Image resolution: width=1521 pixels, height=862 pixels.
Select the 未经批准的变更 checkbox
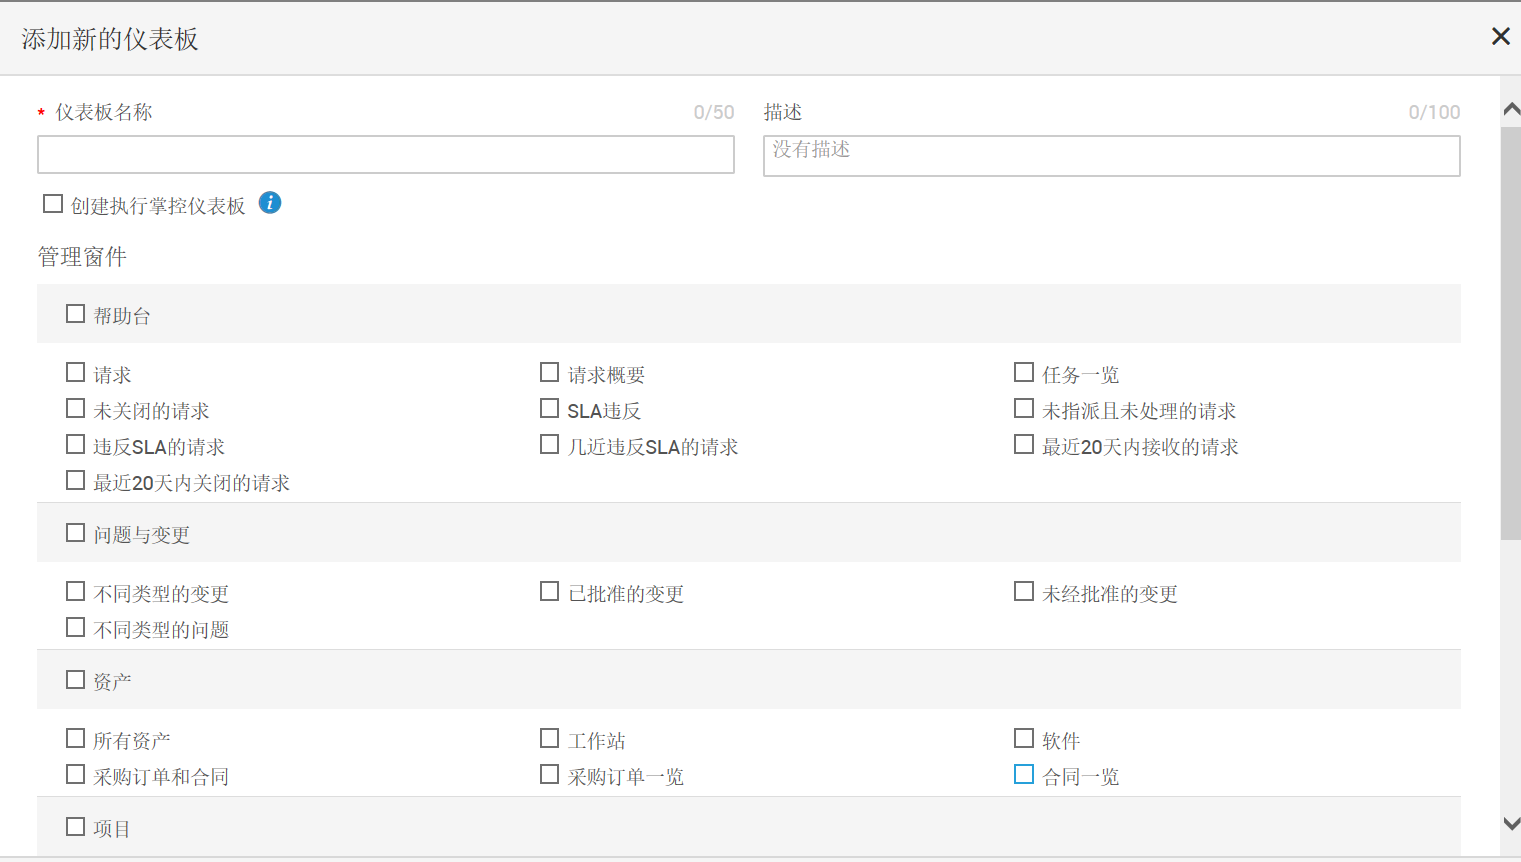pyautogui.click(x=1023, y=592)
